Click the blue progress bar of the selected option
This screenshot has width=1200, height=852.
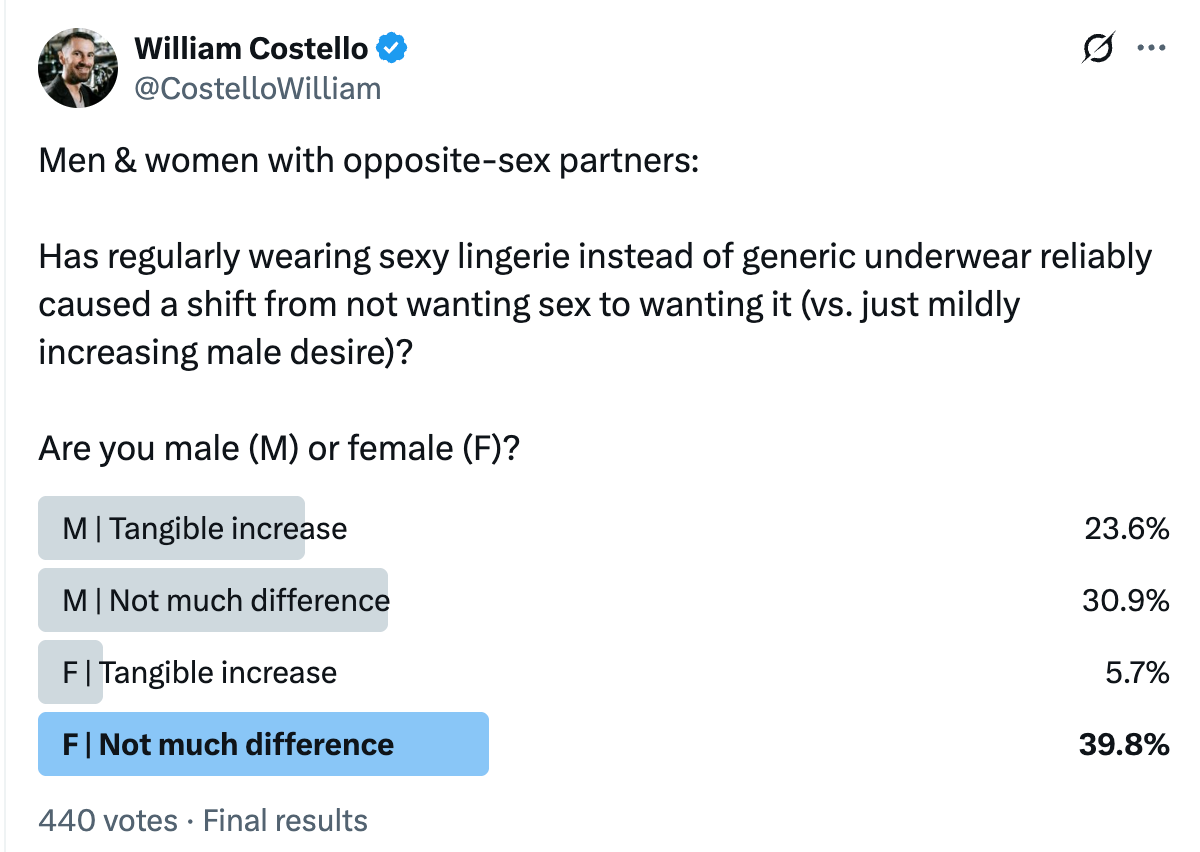(x=263, y=744)
